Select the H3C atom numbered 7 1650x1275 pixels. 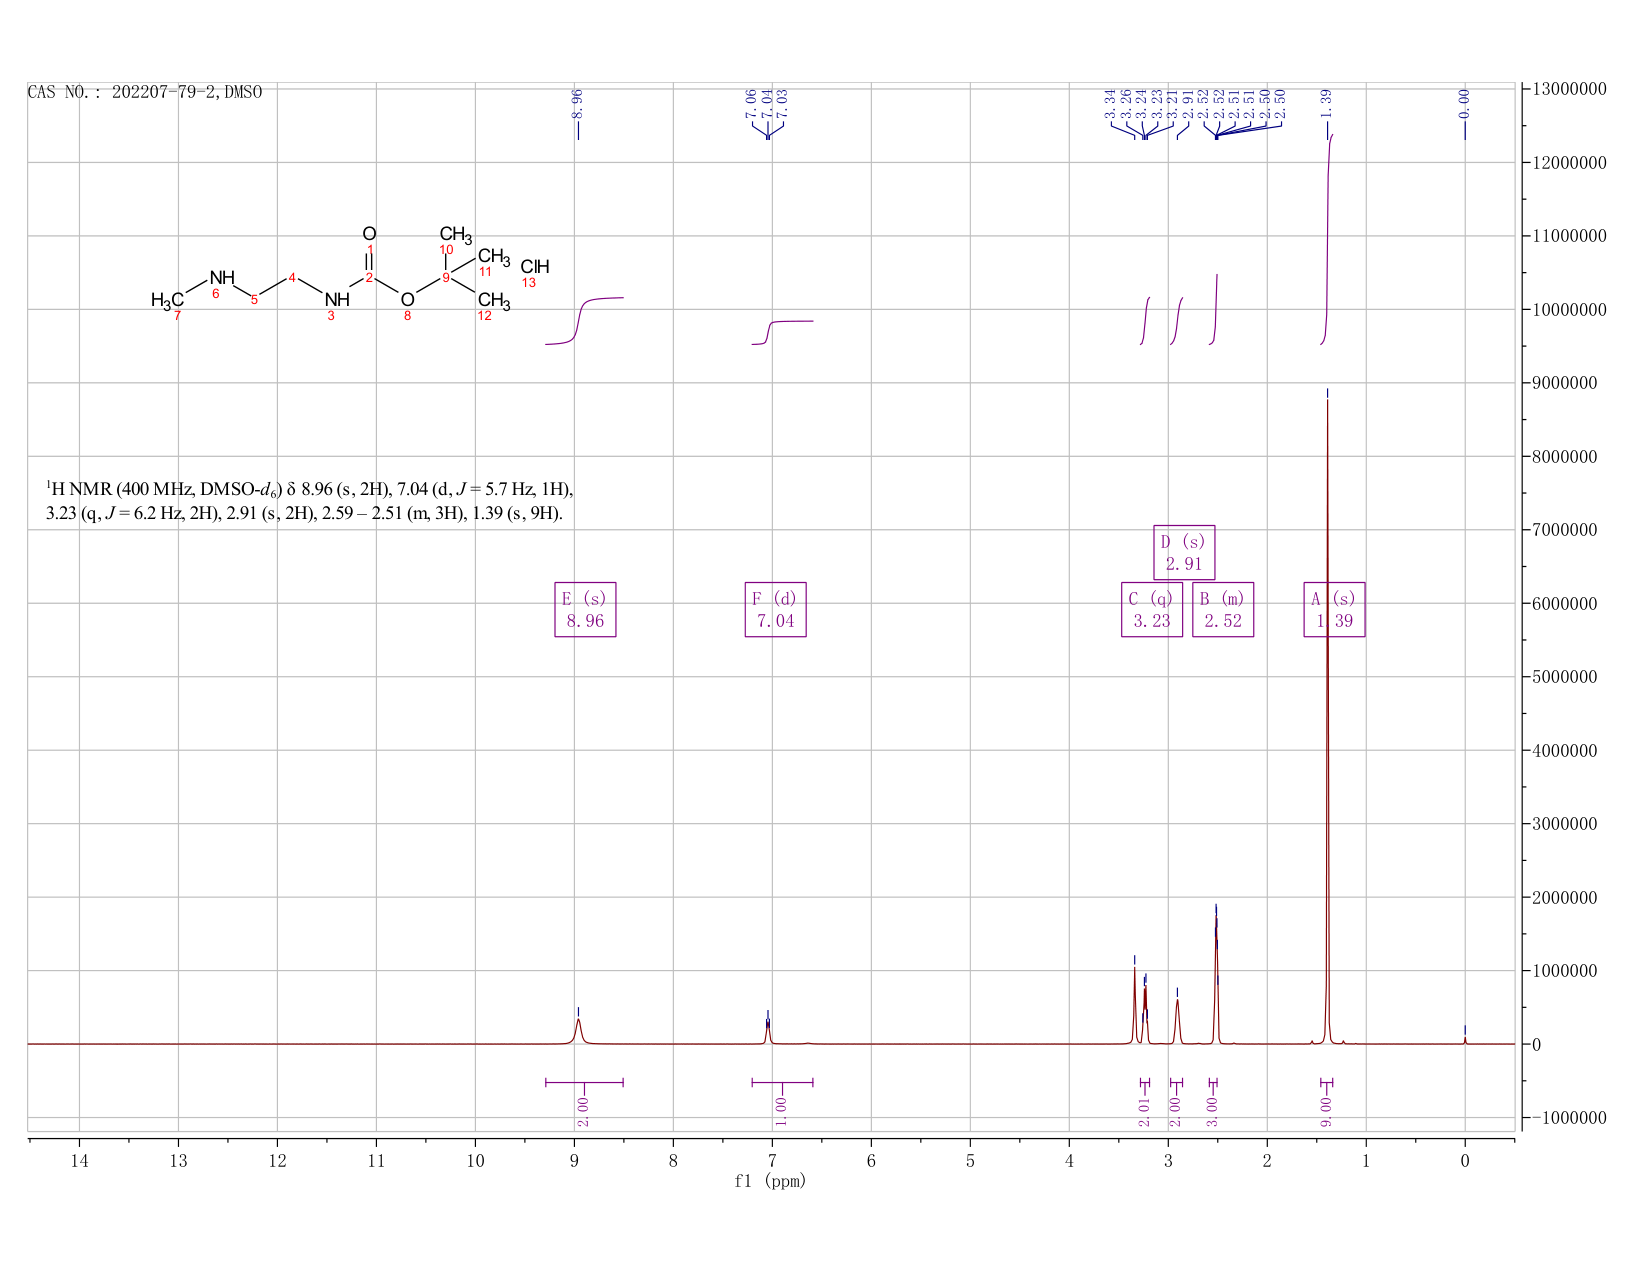tap(167, 300)
